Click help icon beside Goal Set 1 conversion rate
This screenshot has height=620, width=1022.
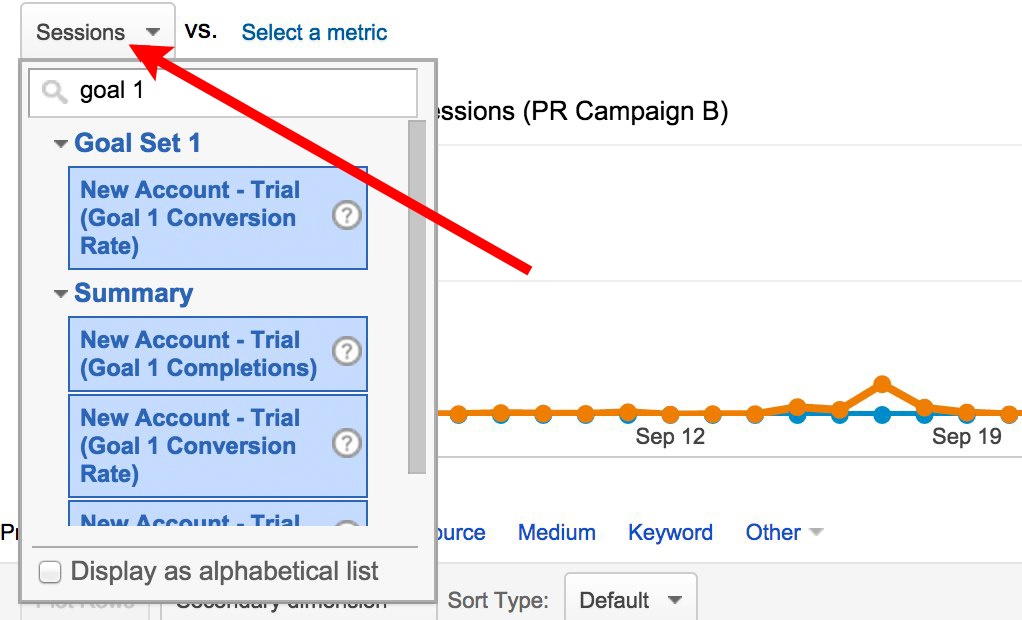tap(346, 217)
